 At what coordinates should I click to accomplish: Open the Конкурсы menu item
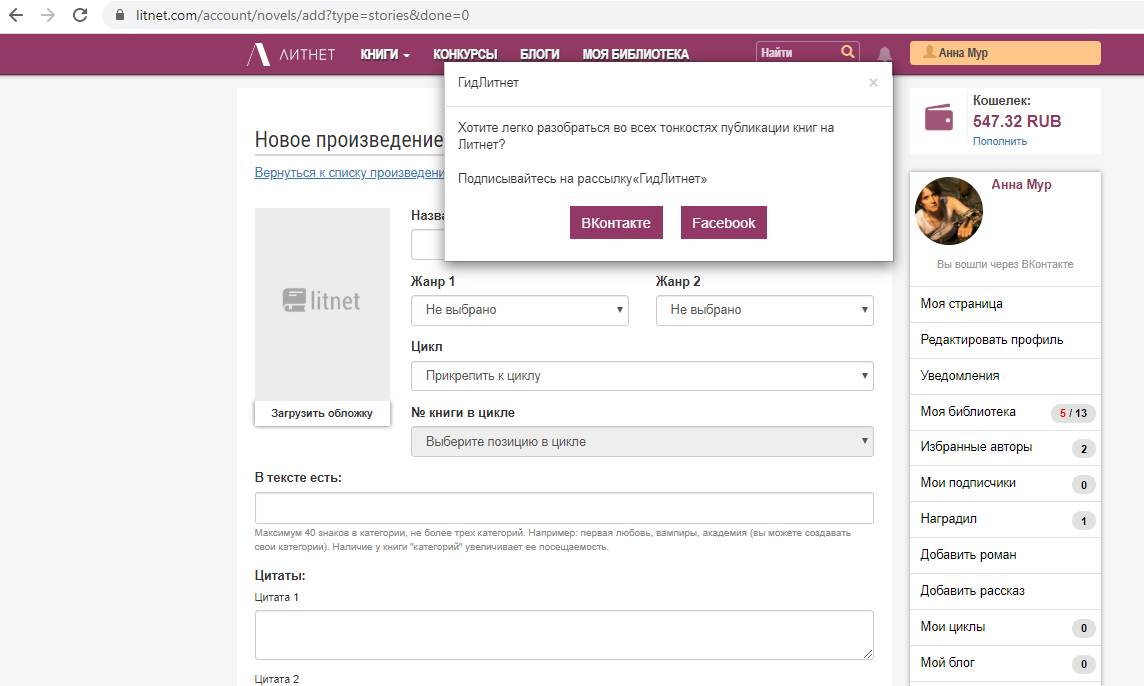[465, 54]
